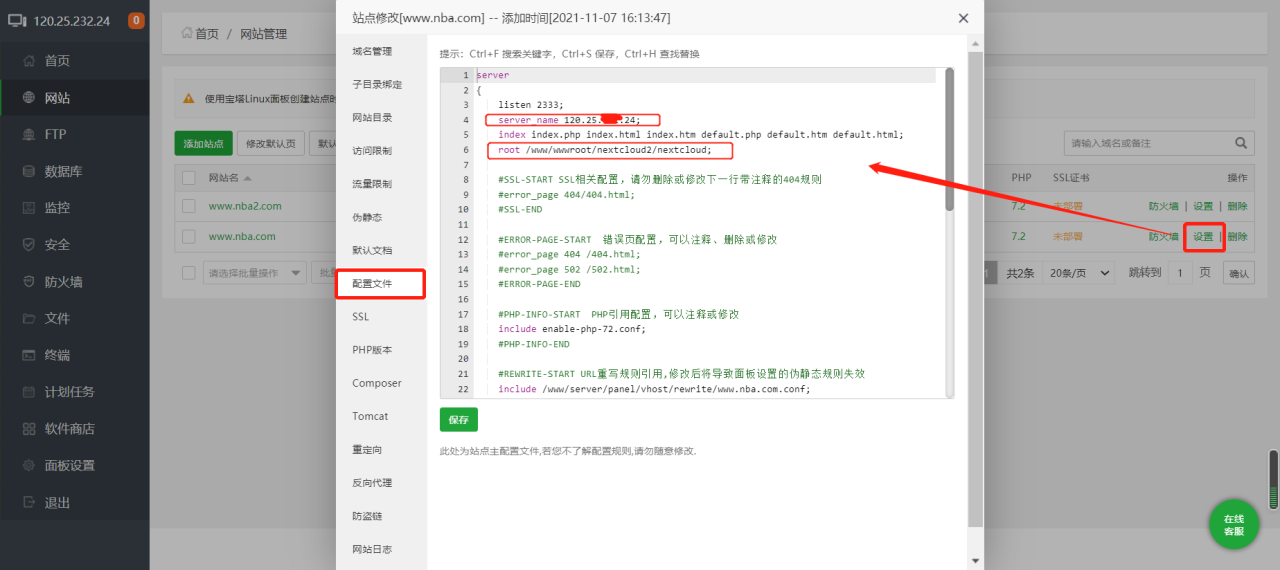Viewport: 1280px width, 570px height.
Task: Open the FTP sidebar icon
Action: pyautogui.click(x=30, y=134)
